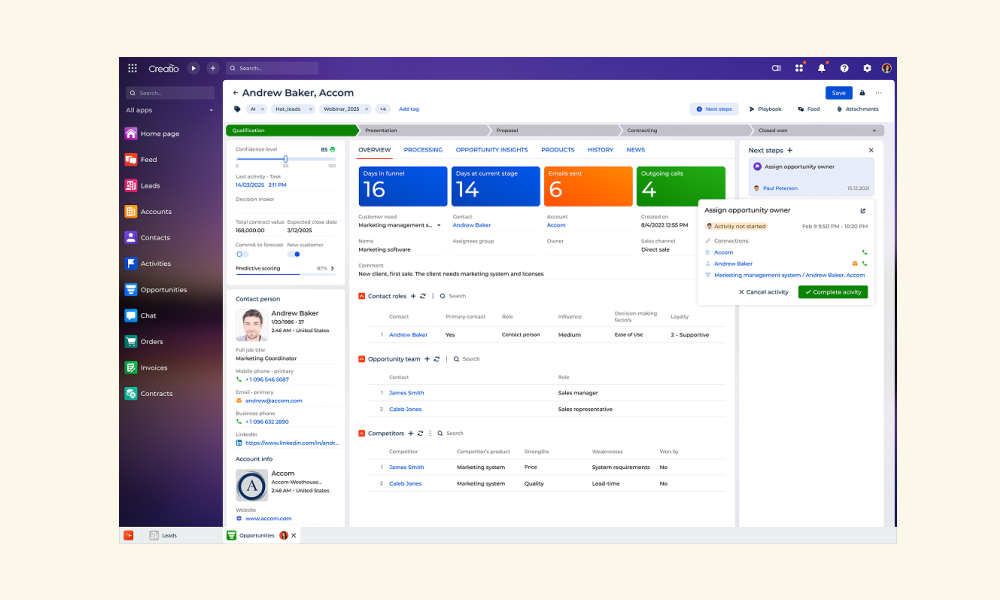This screenshot has width=1000, height=600.
Task: Click the sidebar search field
Action: (x=170, y=93)
